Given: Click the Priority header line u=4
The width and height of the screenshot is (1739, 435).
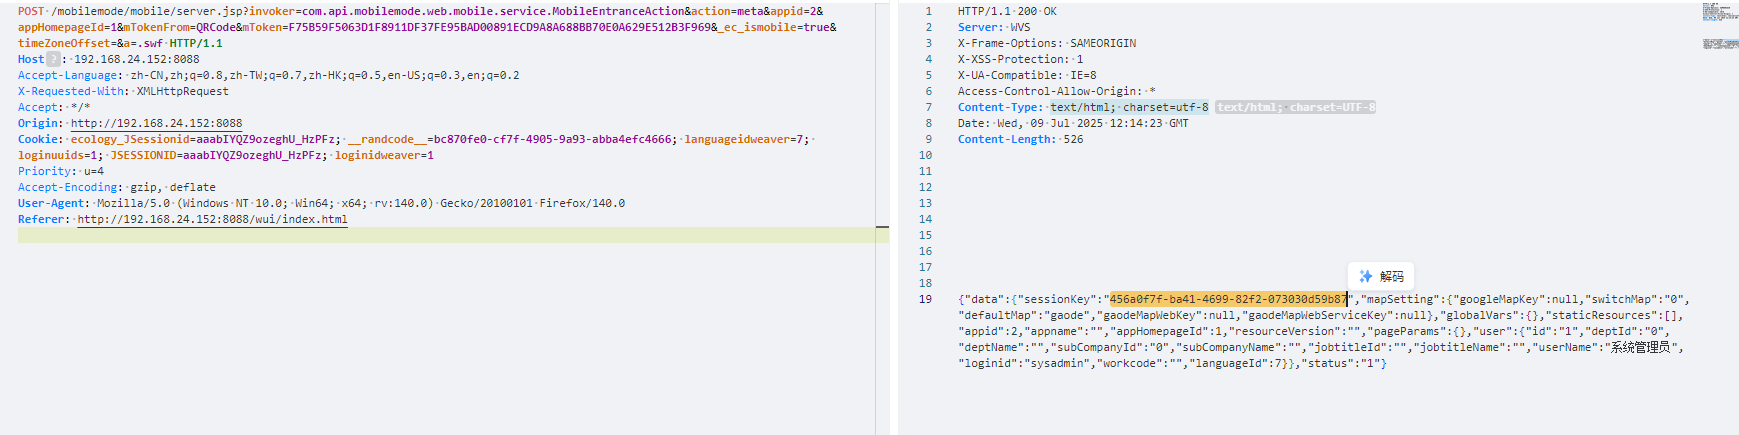Looking at the screenshot, I should click(61, 171).
